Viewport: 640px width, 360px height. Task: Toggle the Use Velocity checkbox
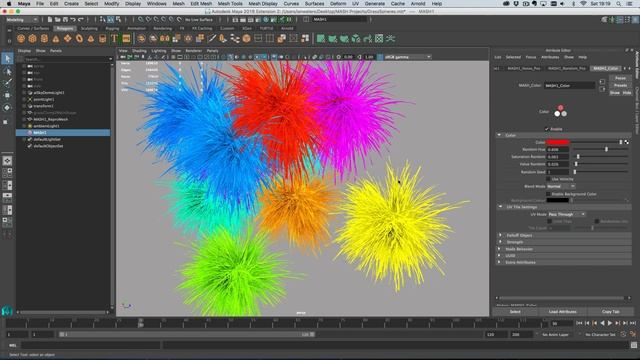click(548, 179)
